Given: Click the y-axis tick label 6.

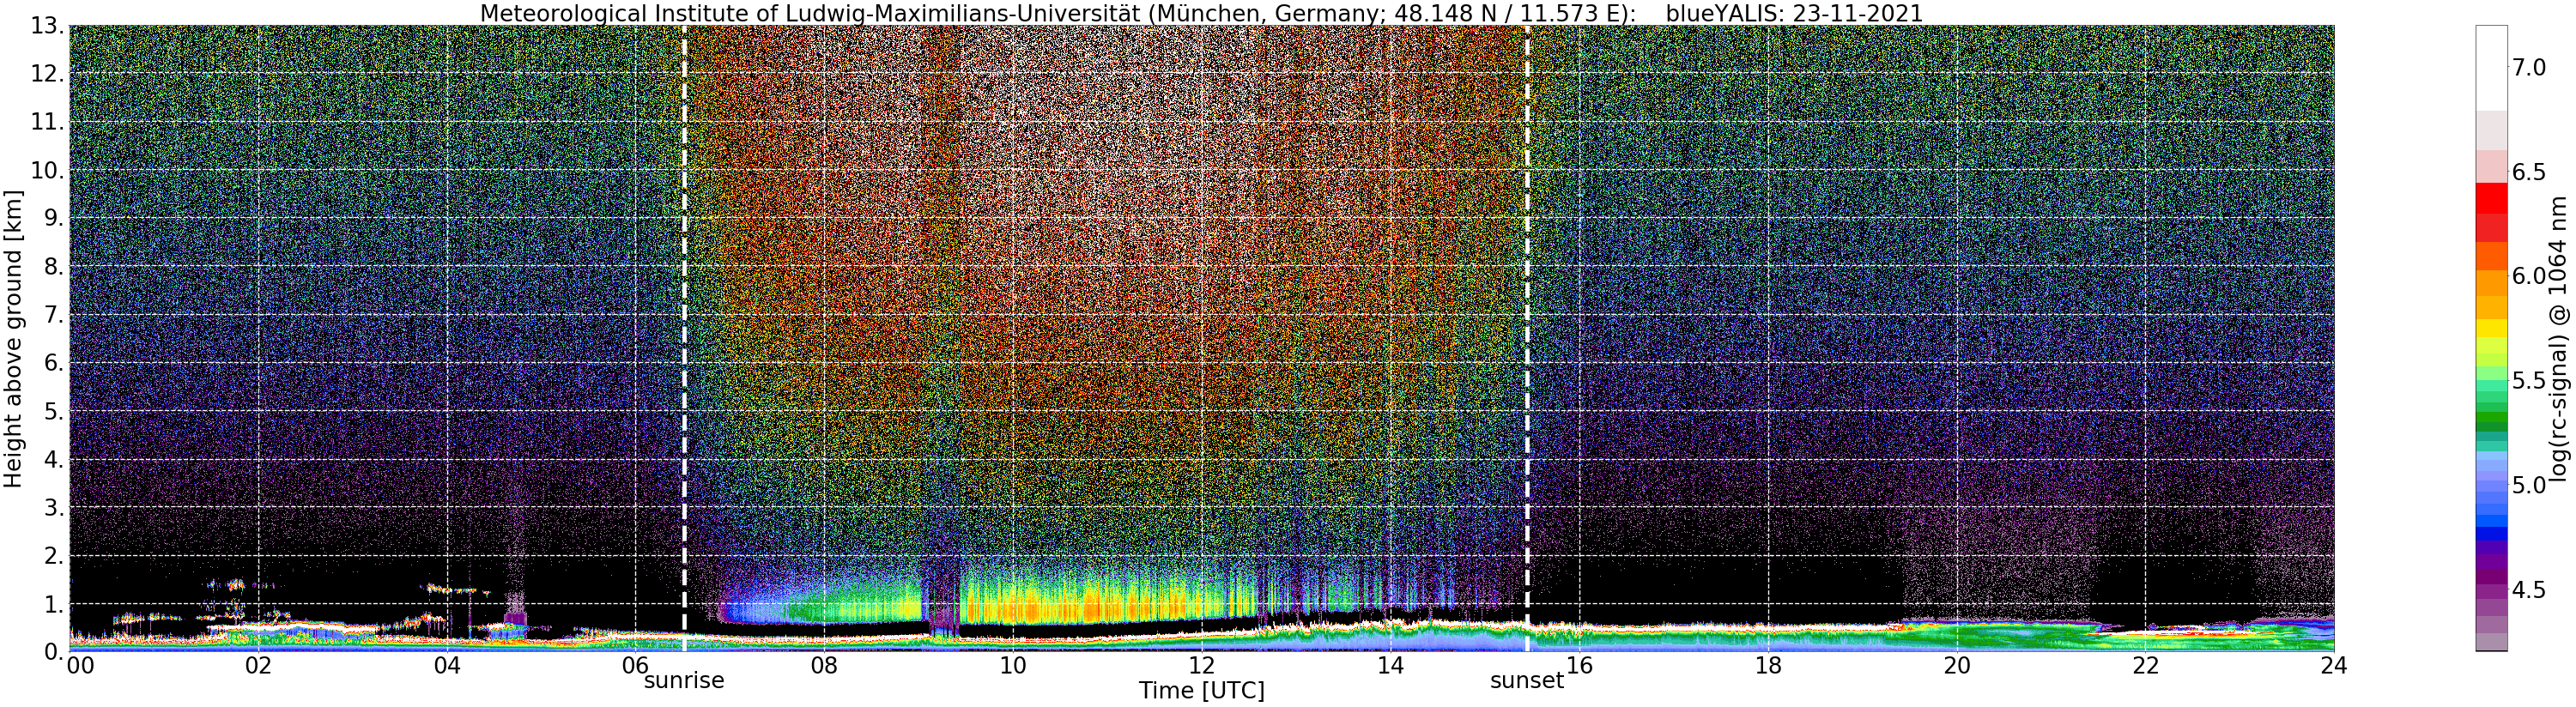Looking at the screenshot, I should coord(52,363).
